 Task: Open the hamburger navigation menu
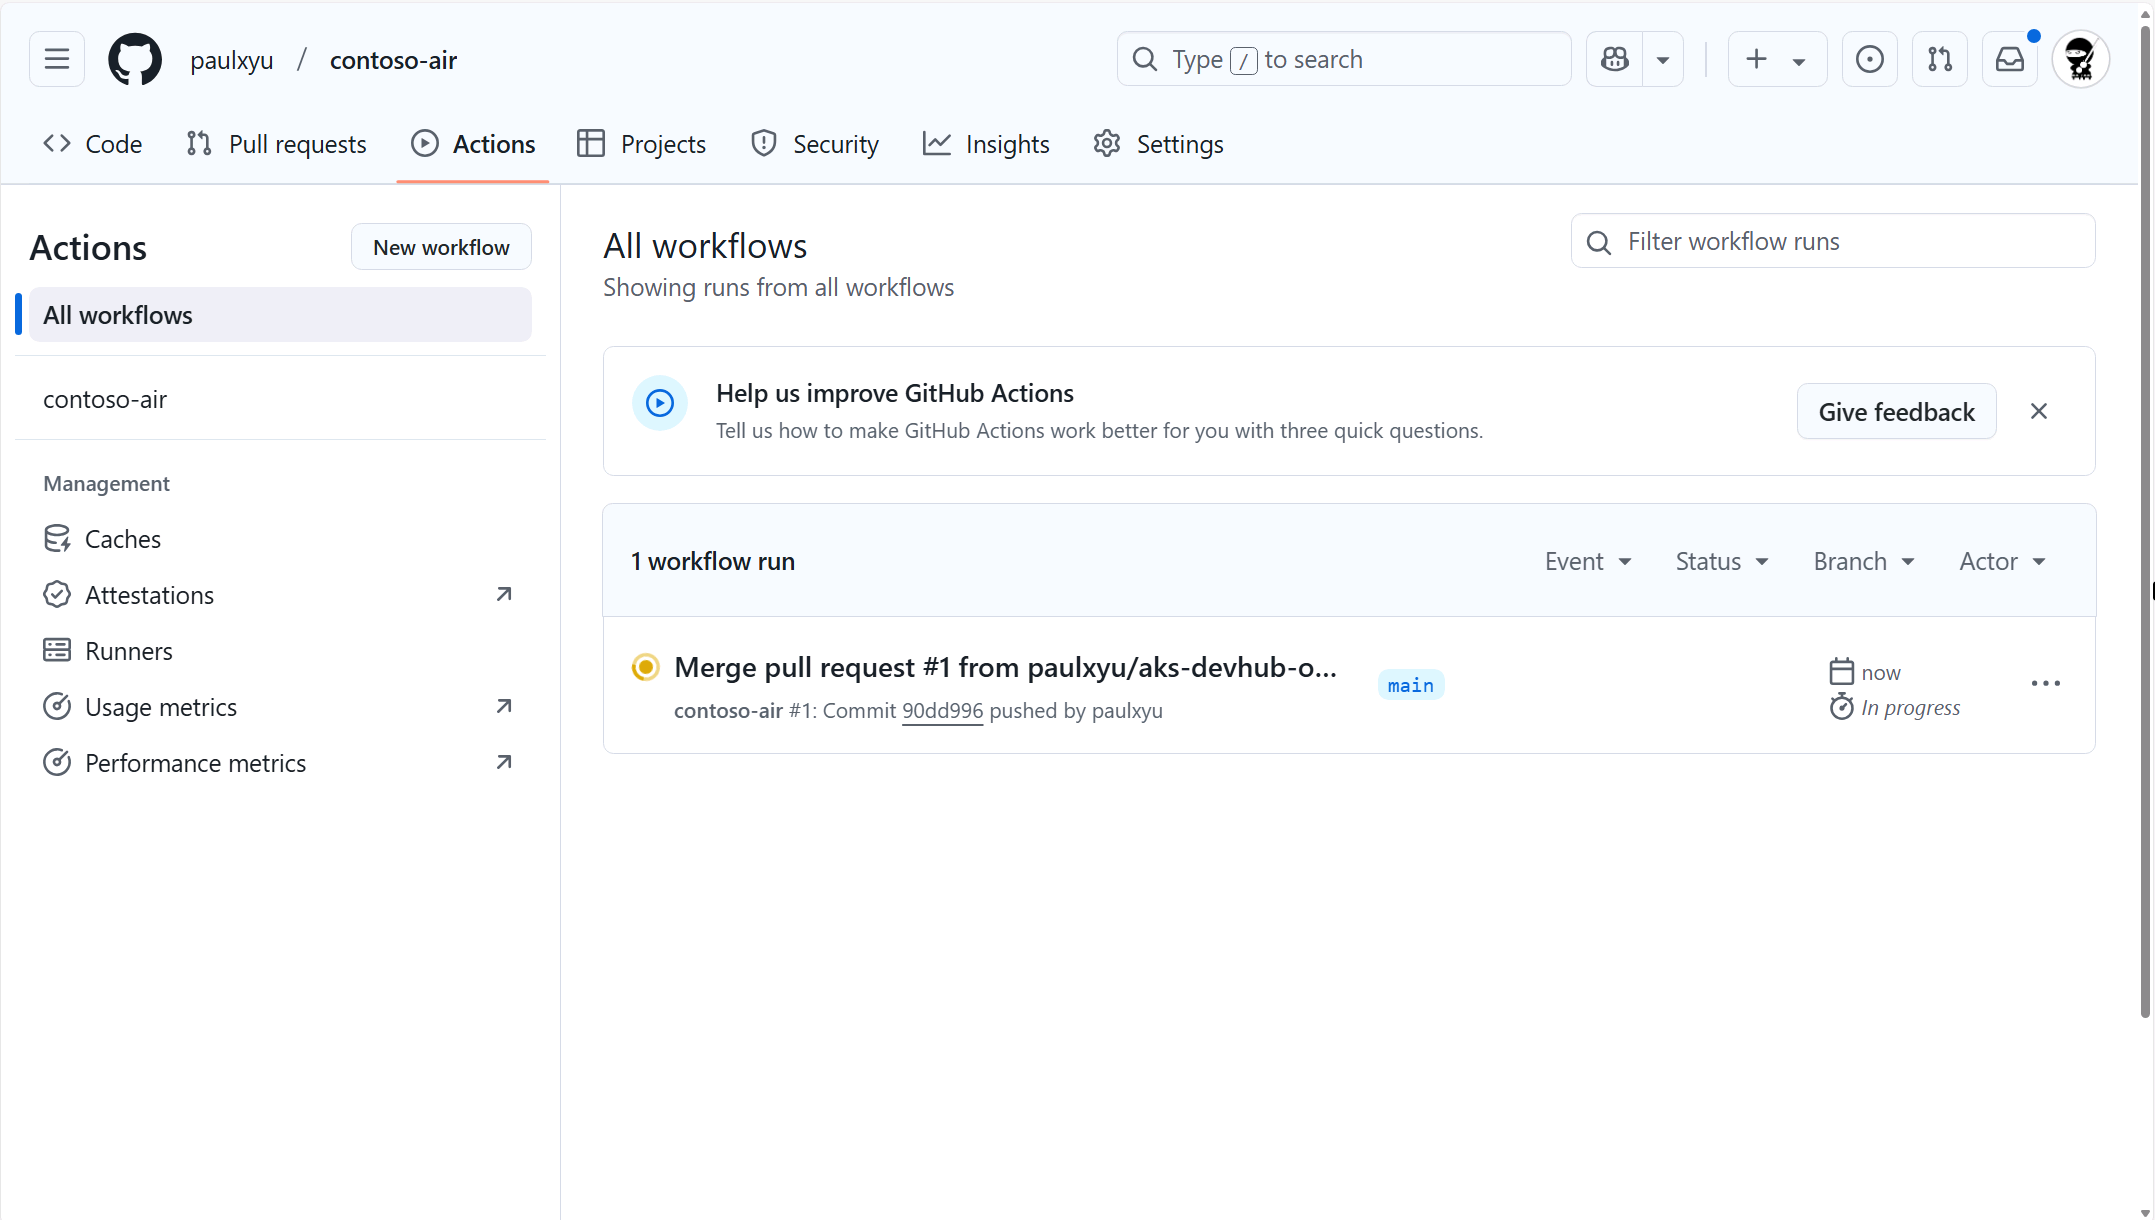(57, 59)
